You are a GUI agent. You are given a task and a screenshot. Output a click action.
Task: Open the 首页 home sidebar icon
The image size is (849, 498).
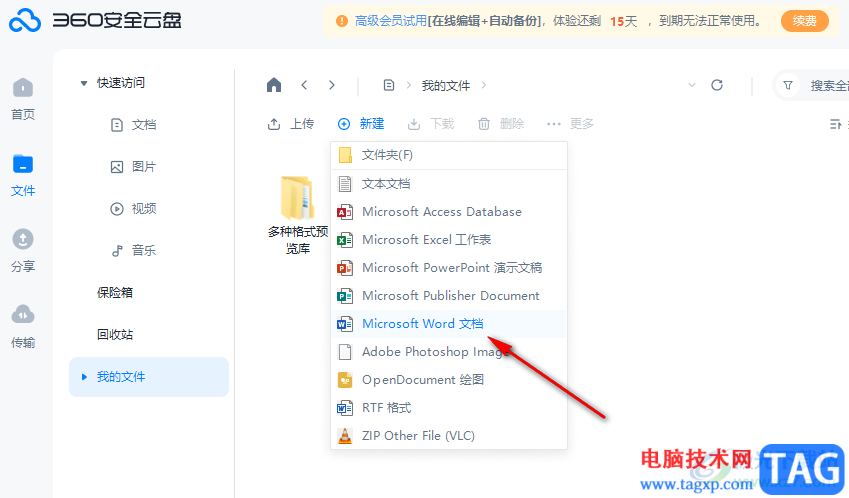coord(23,99)
